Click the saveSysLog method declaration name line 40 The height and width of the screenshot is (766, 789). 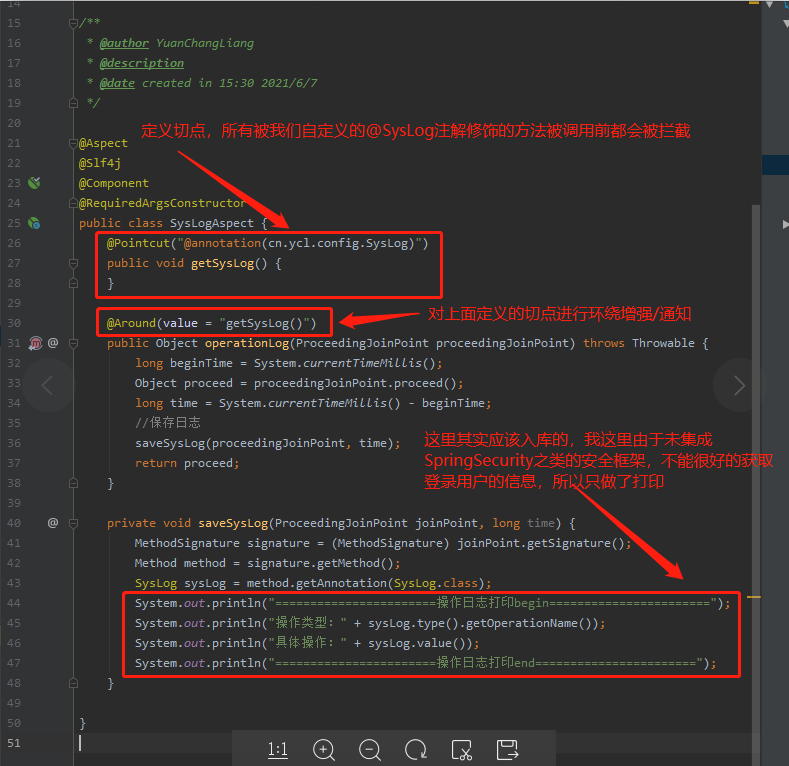233,523
